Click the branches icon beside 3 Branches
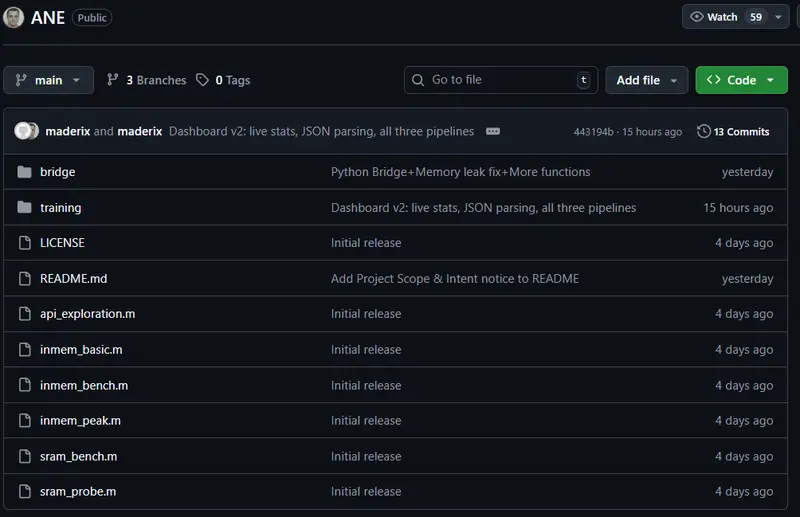 pos(113,80)
